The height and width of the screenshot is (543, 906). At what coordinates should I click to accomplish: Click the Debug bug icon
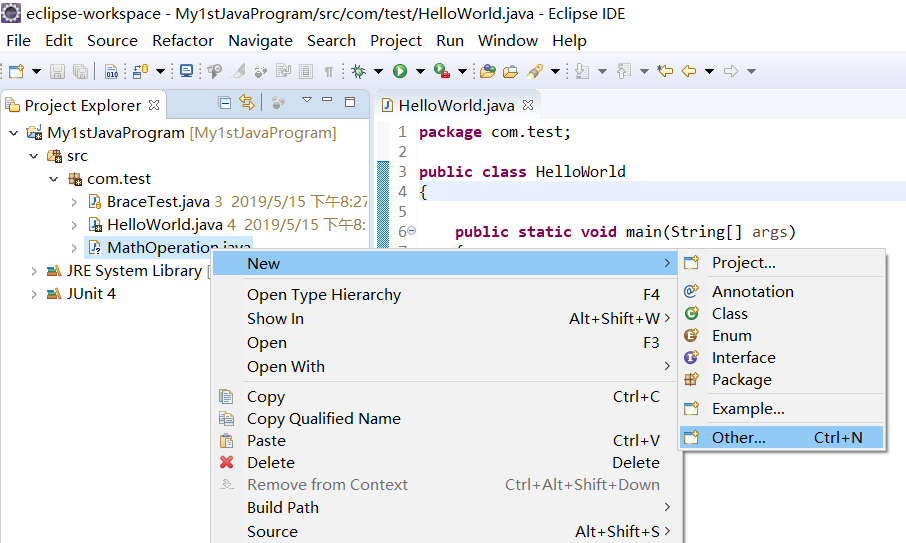[x=359, y=71]
